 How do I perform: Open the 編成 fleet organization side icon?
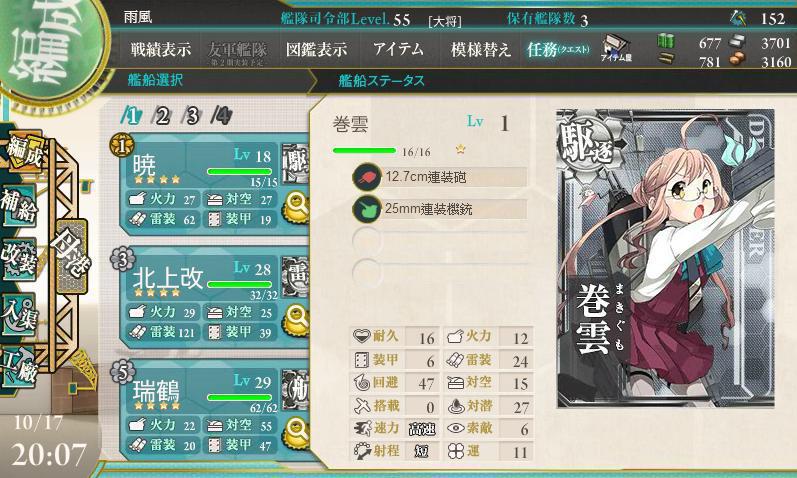[x=24, y=154]
